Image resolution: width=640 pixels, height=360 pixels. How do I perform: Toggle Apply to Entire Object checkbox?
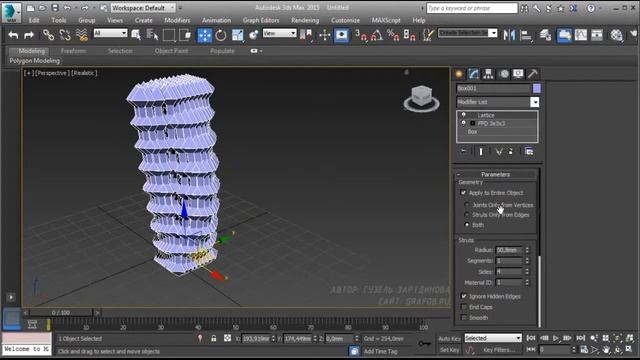[463, 193]
